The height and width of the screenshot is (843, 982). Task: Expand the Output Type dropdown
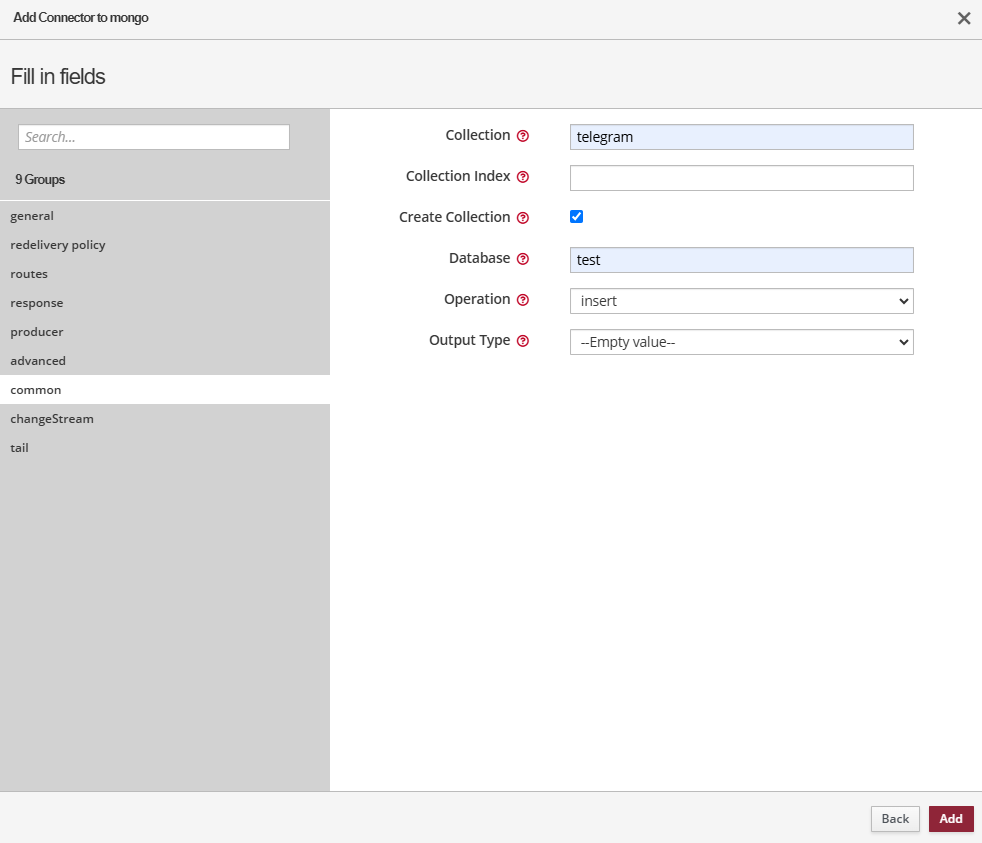741,342
